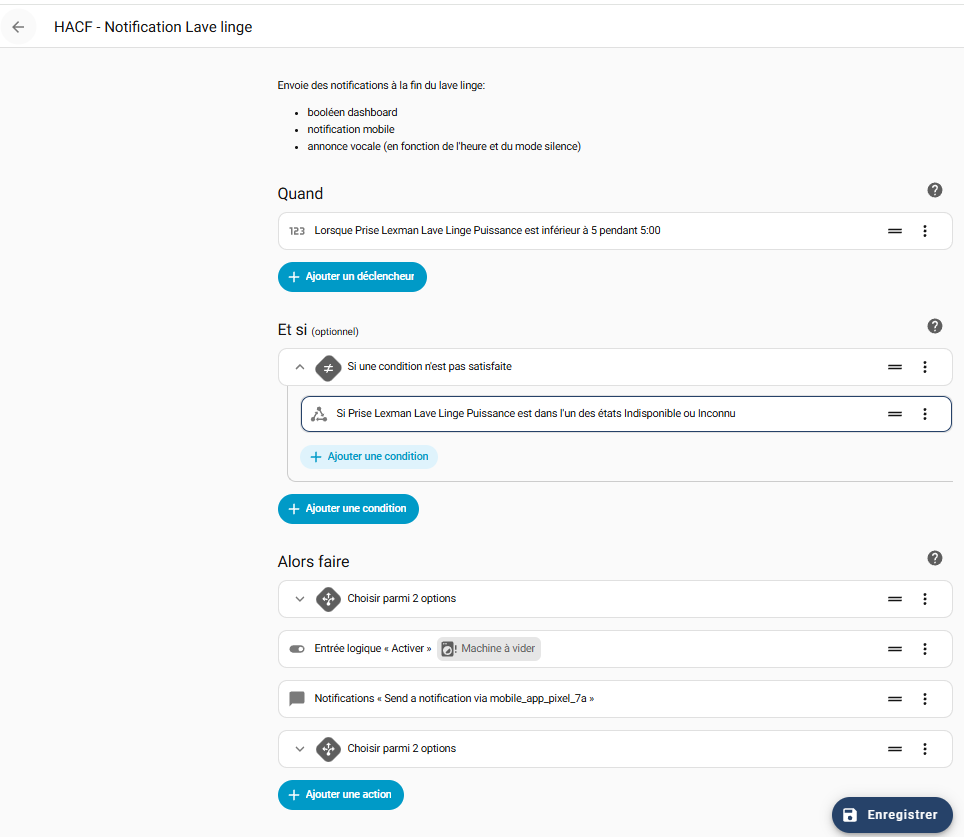Click drag handle of the Indisponible state condition
The height and width of the screenshot is (837, 964).
tap(895, 414)
